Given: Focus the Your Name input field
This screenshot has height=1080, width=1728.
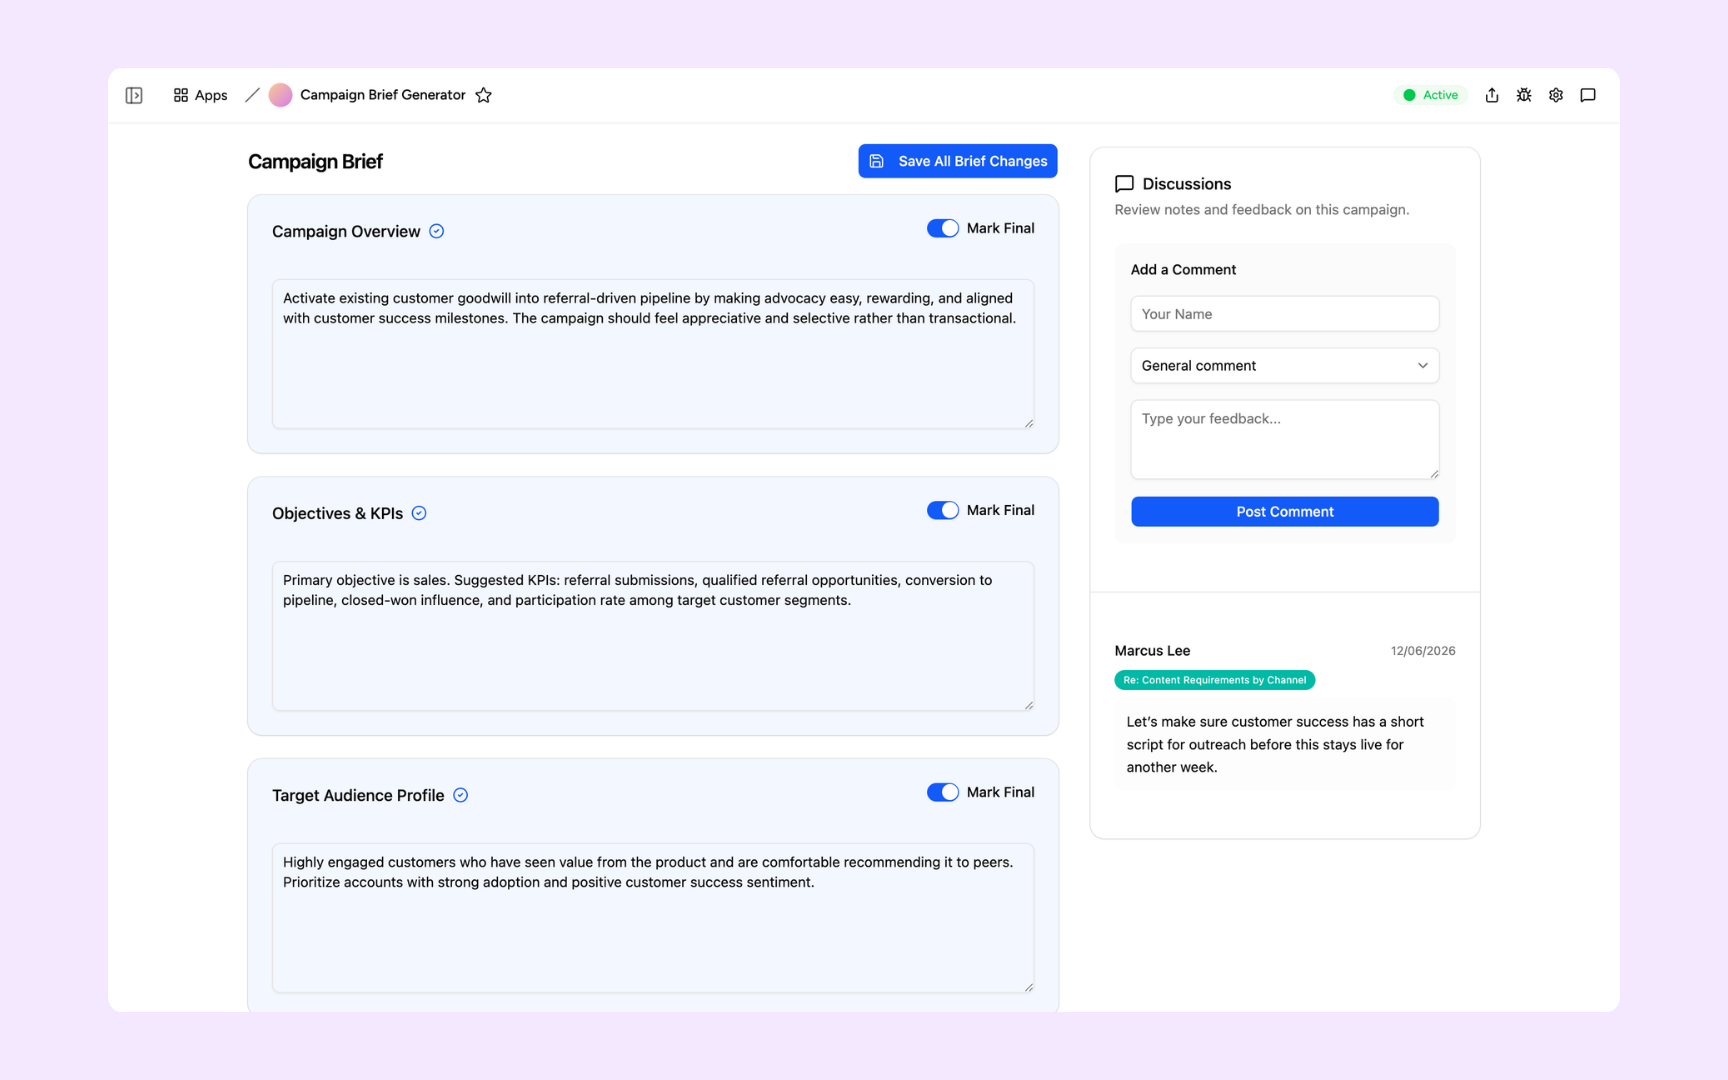Looking at the screenshot, I should tap(1285, 314).
